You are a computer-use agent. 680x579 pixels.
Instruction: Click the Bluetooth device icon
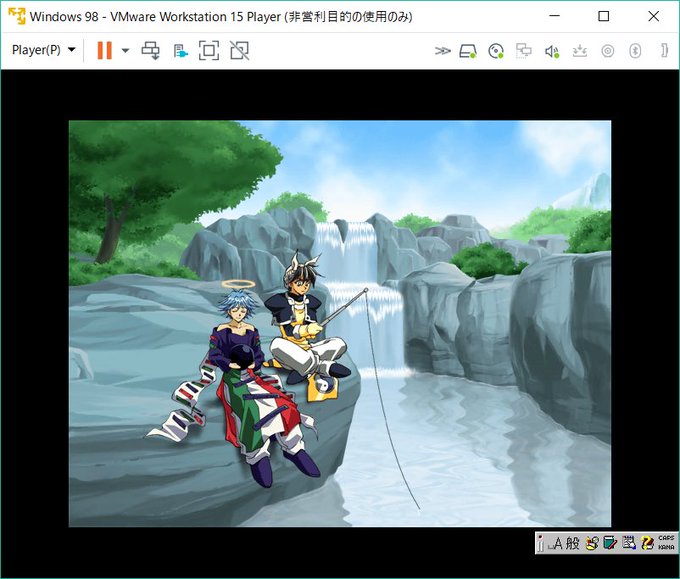point(635,51)
